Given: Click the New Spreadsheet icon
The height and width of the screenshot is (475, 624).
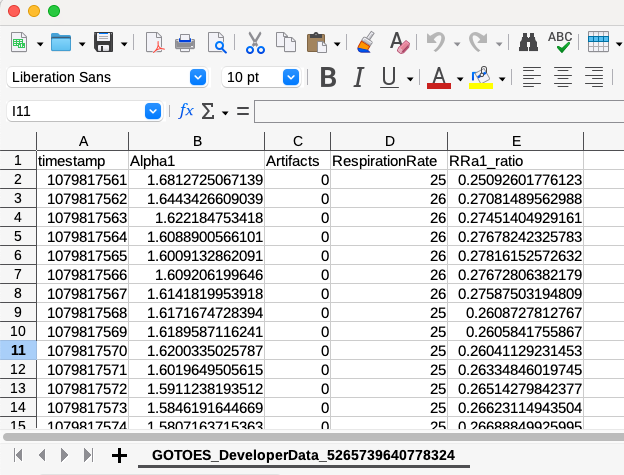Looking at the screenshot, I should pos(19,42).
